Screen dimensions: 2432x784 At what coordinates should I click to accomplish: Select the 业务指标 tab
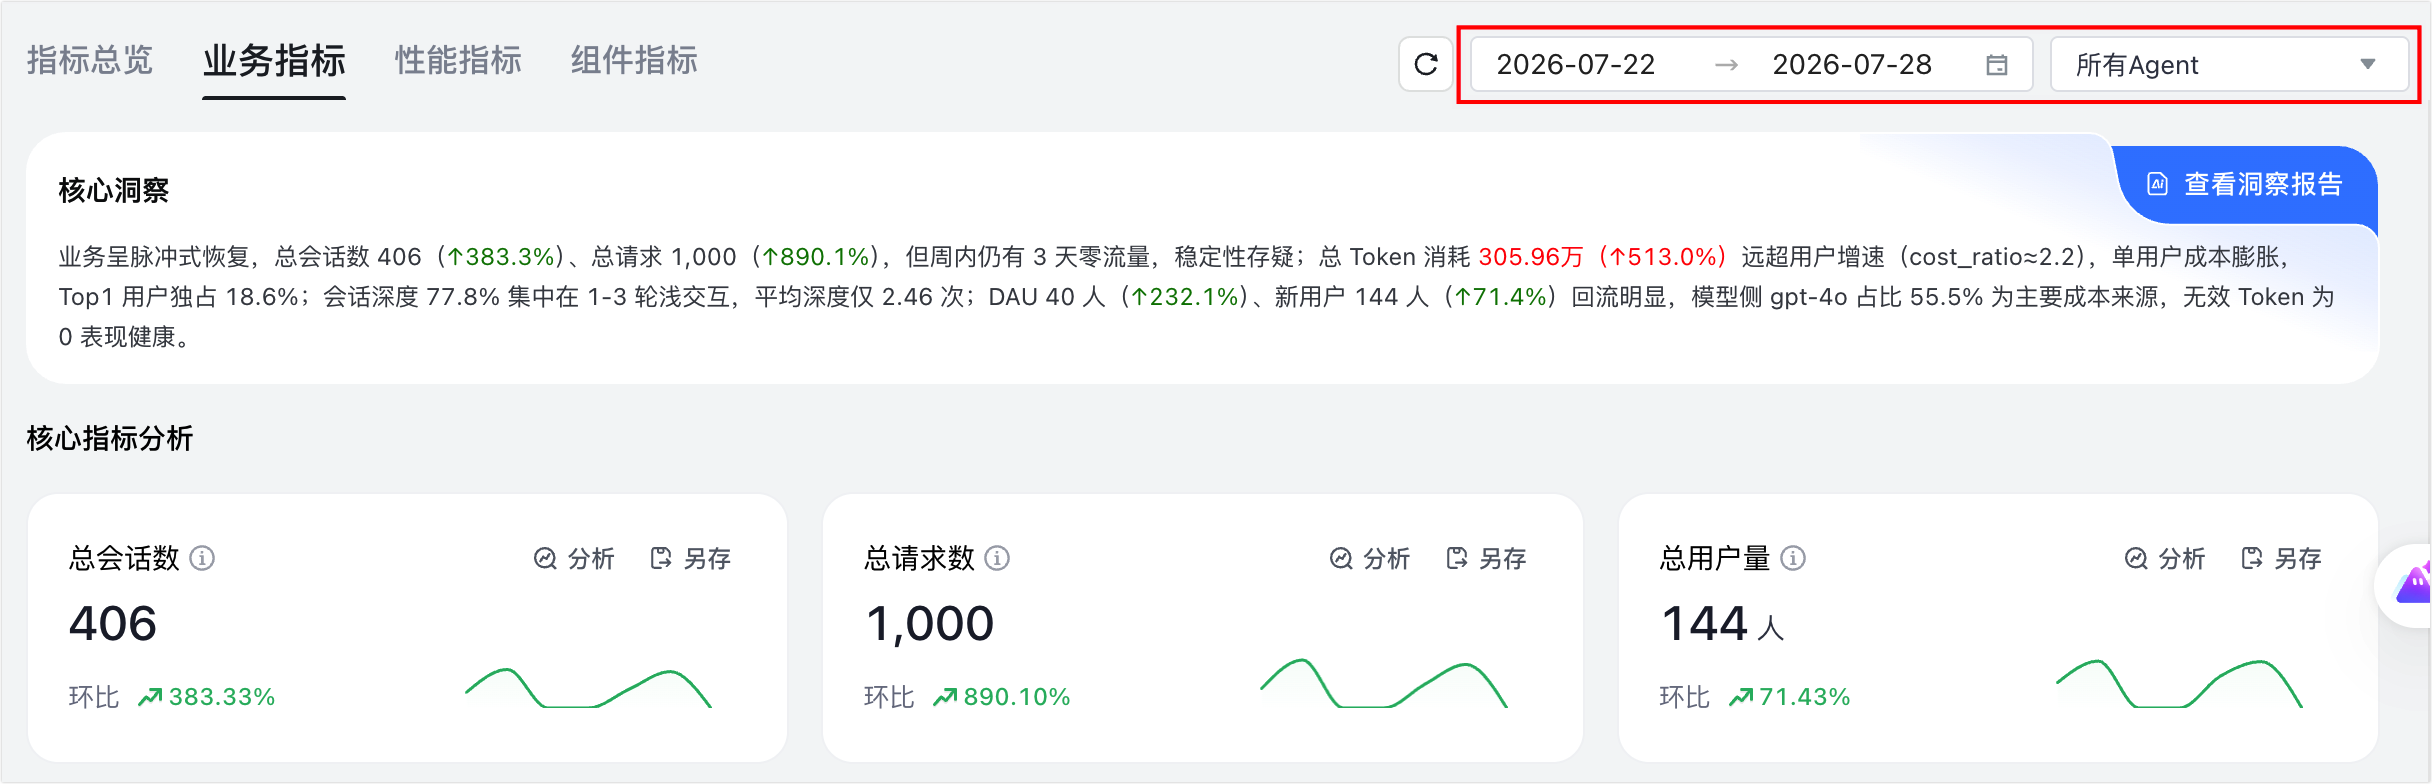pyautogui.click(x=274, y=61)
